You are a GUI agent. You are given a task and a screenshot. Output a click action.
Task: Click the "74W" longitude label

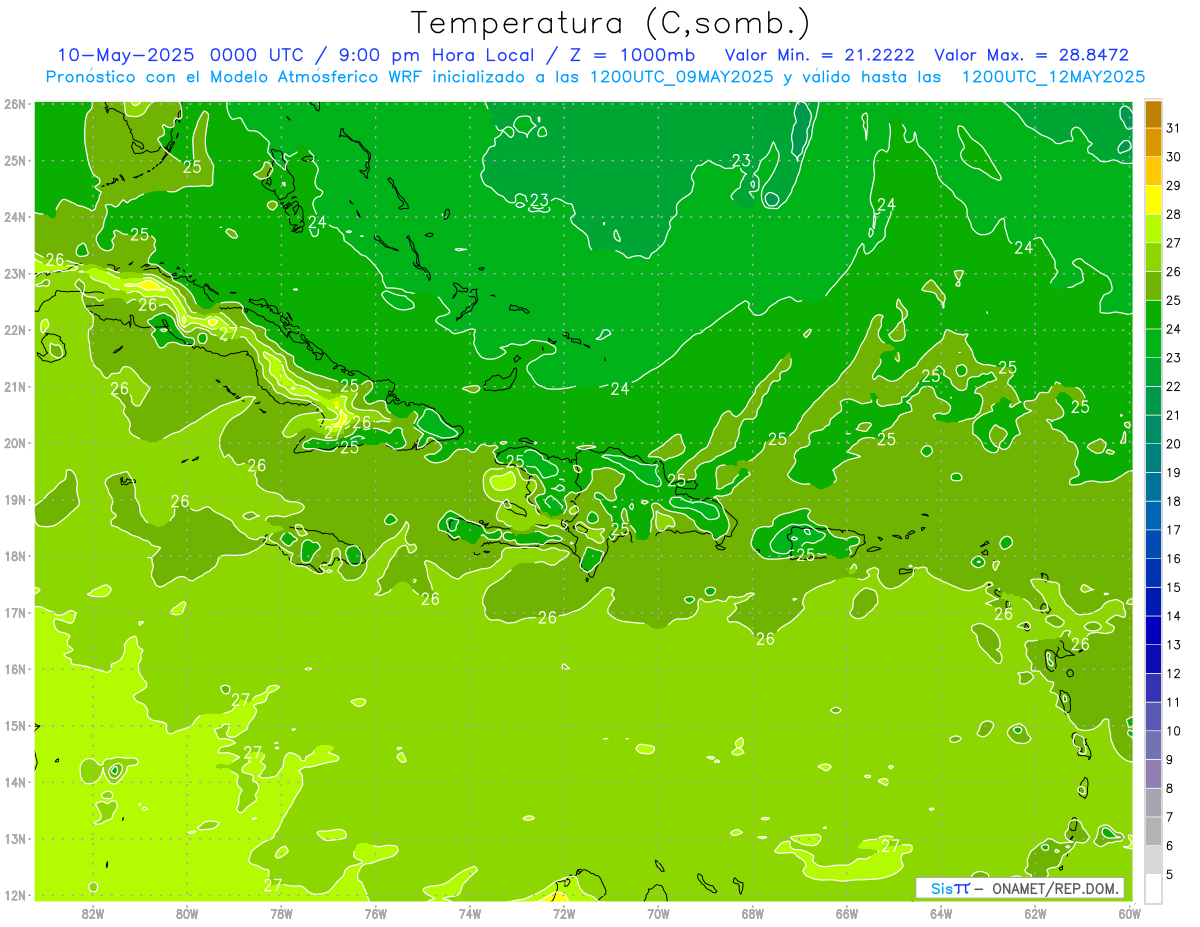tap(469, 912)
